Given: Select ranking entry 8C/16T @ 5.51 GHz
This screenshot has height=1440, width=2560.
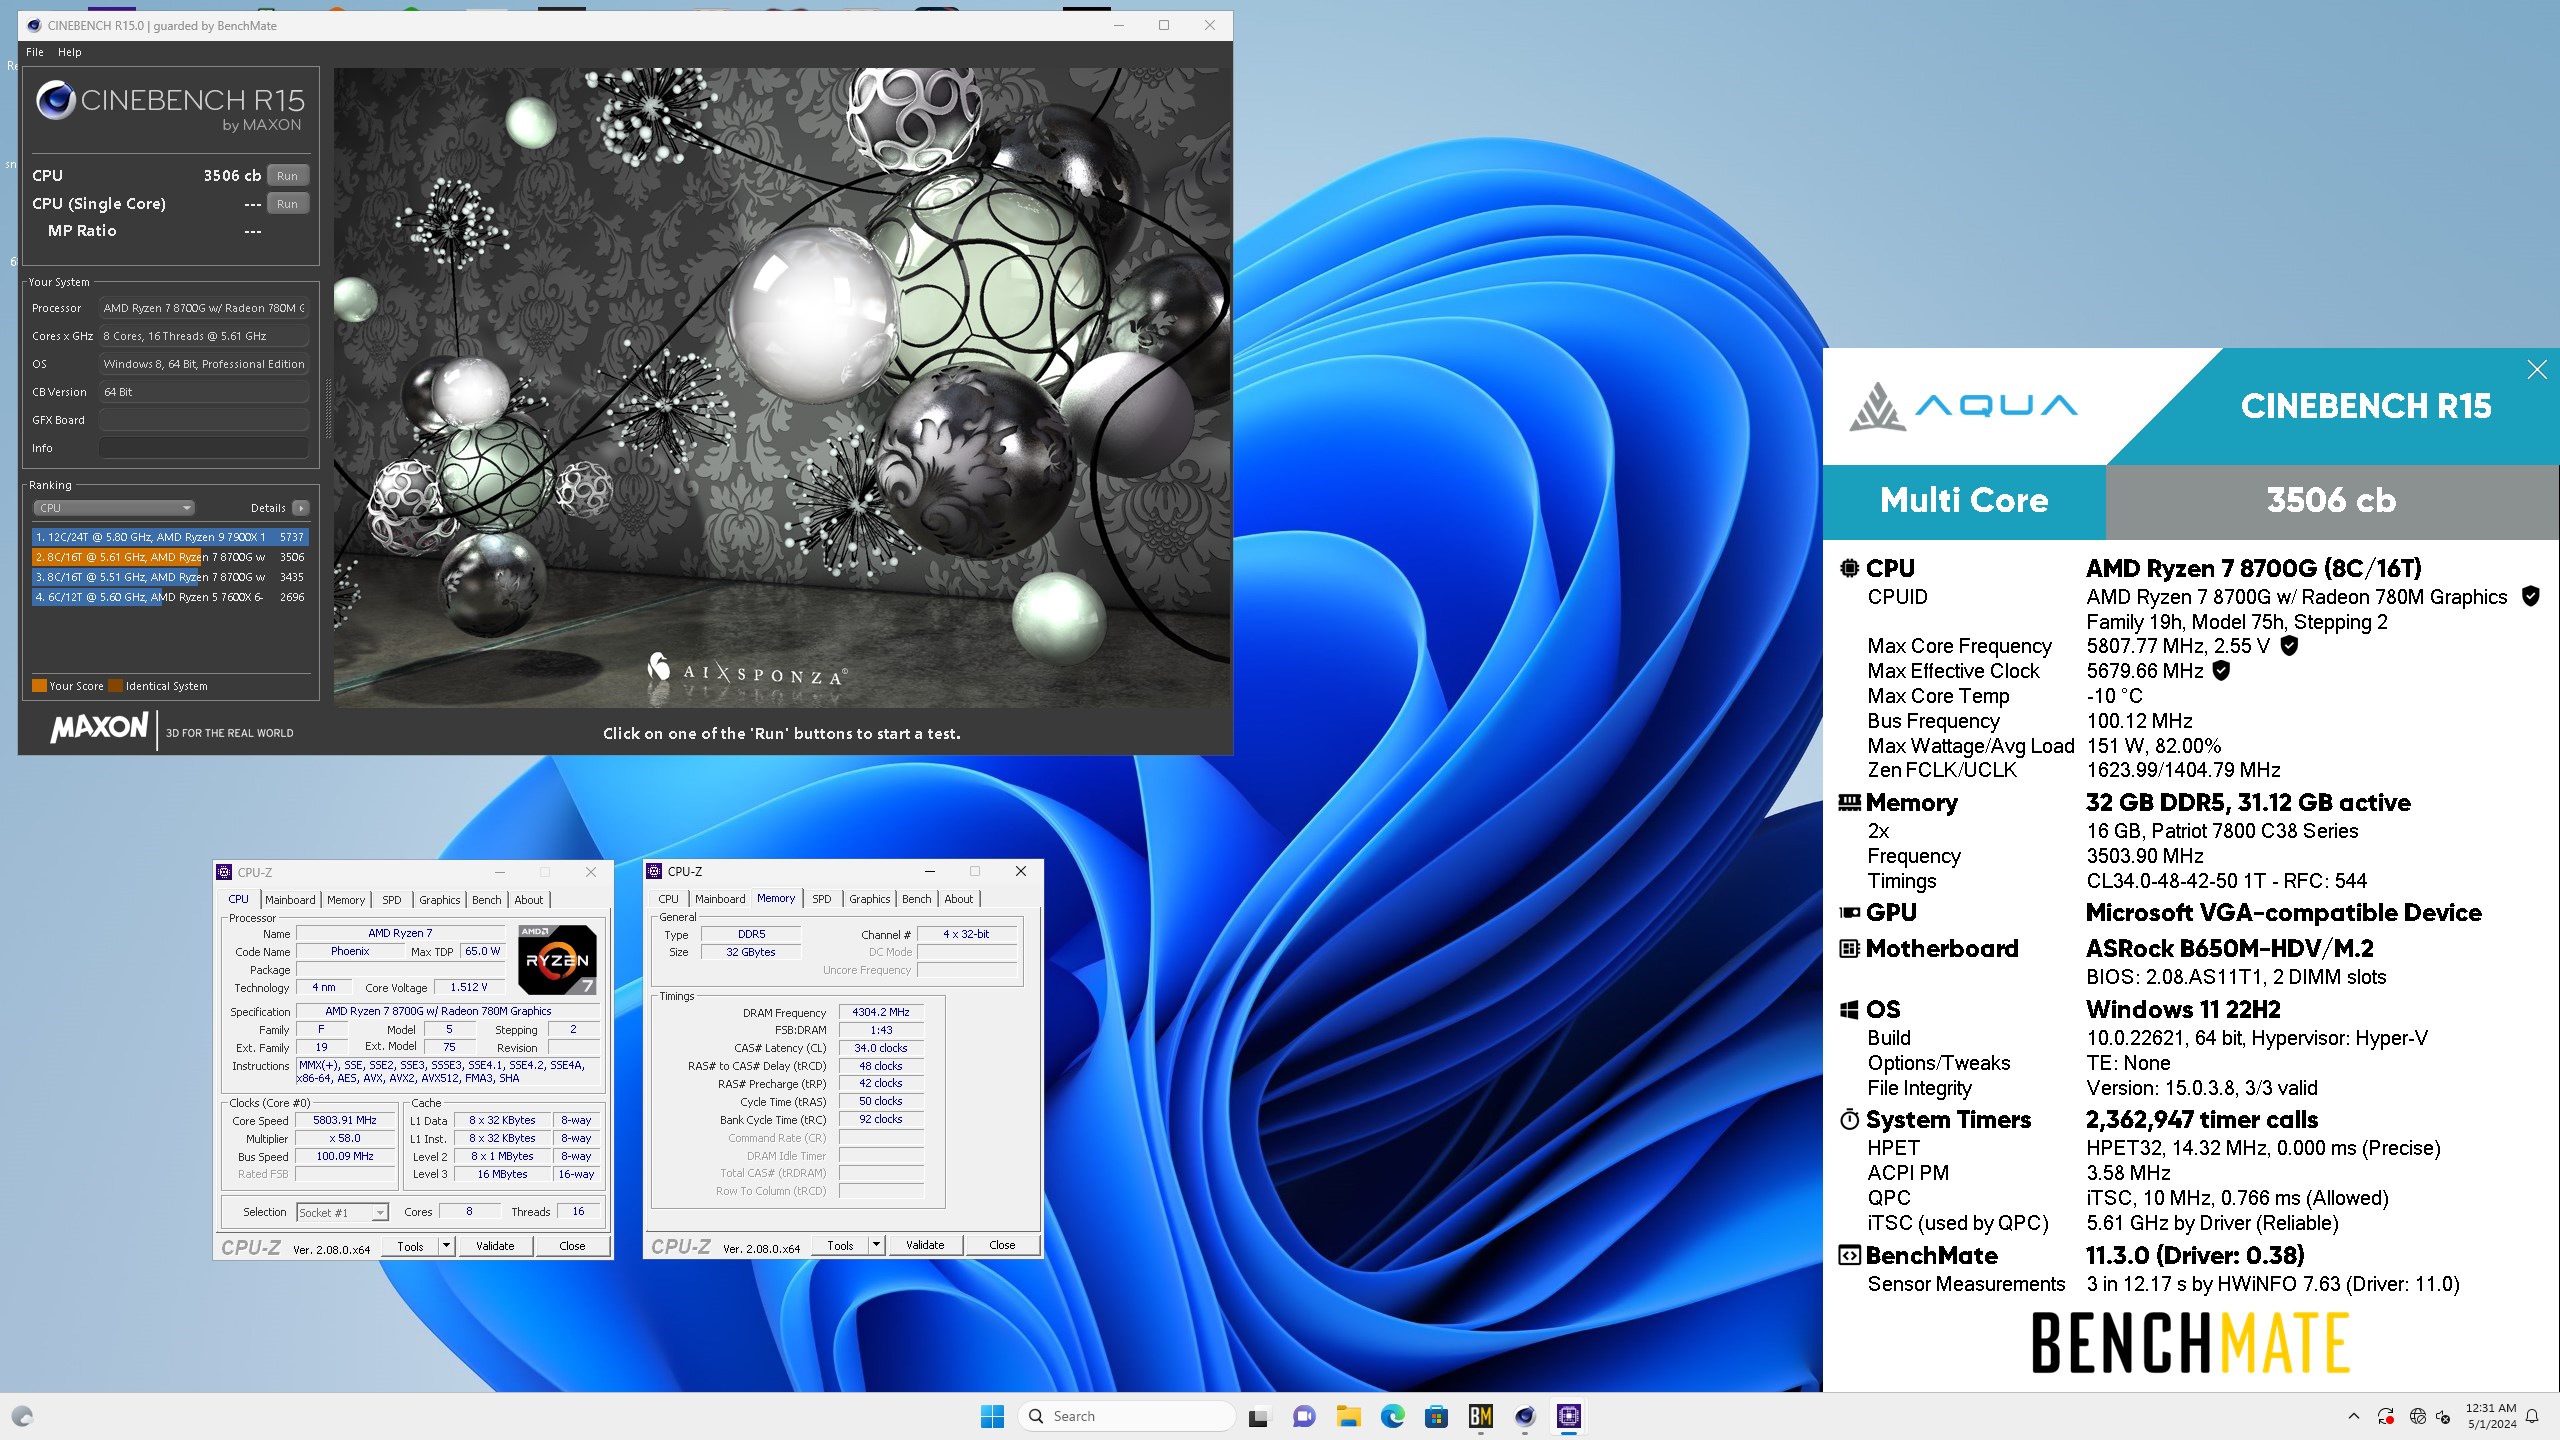Looking at the screenshot, I should [169, 577].
